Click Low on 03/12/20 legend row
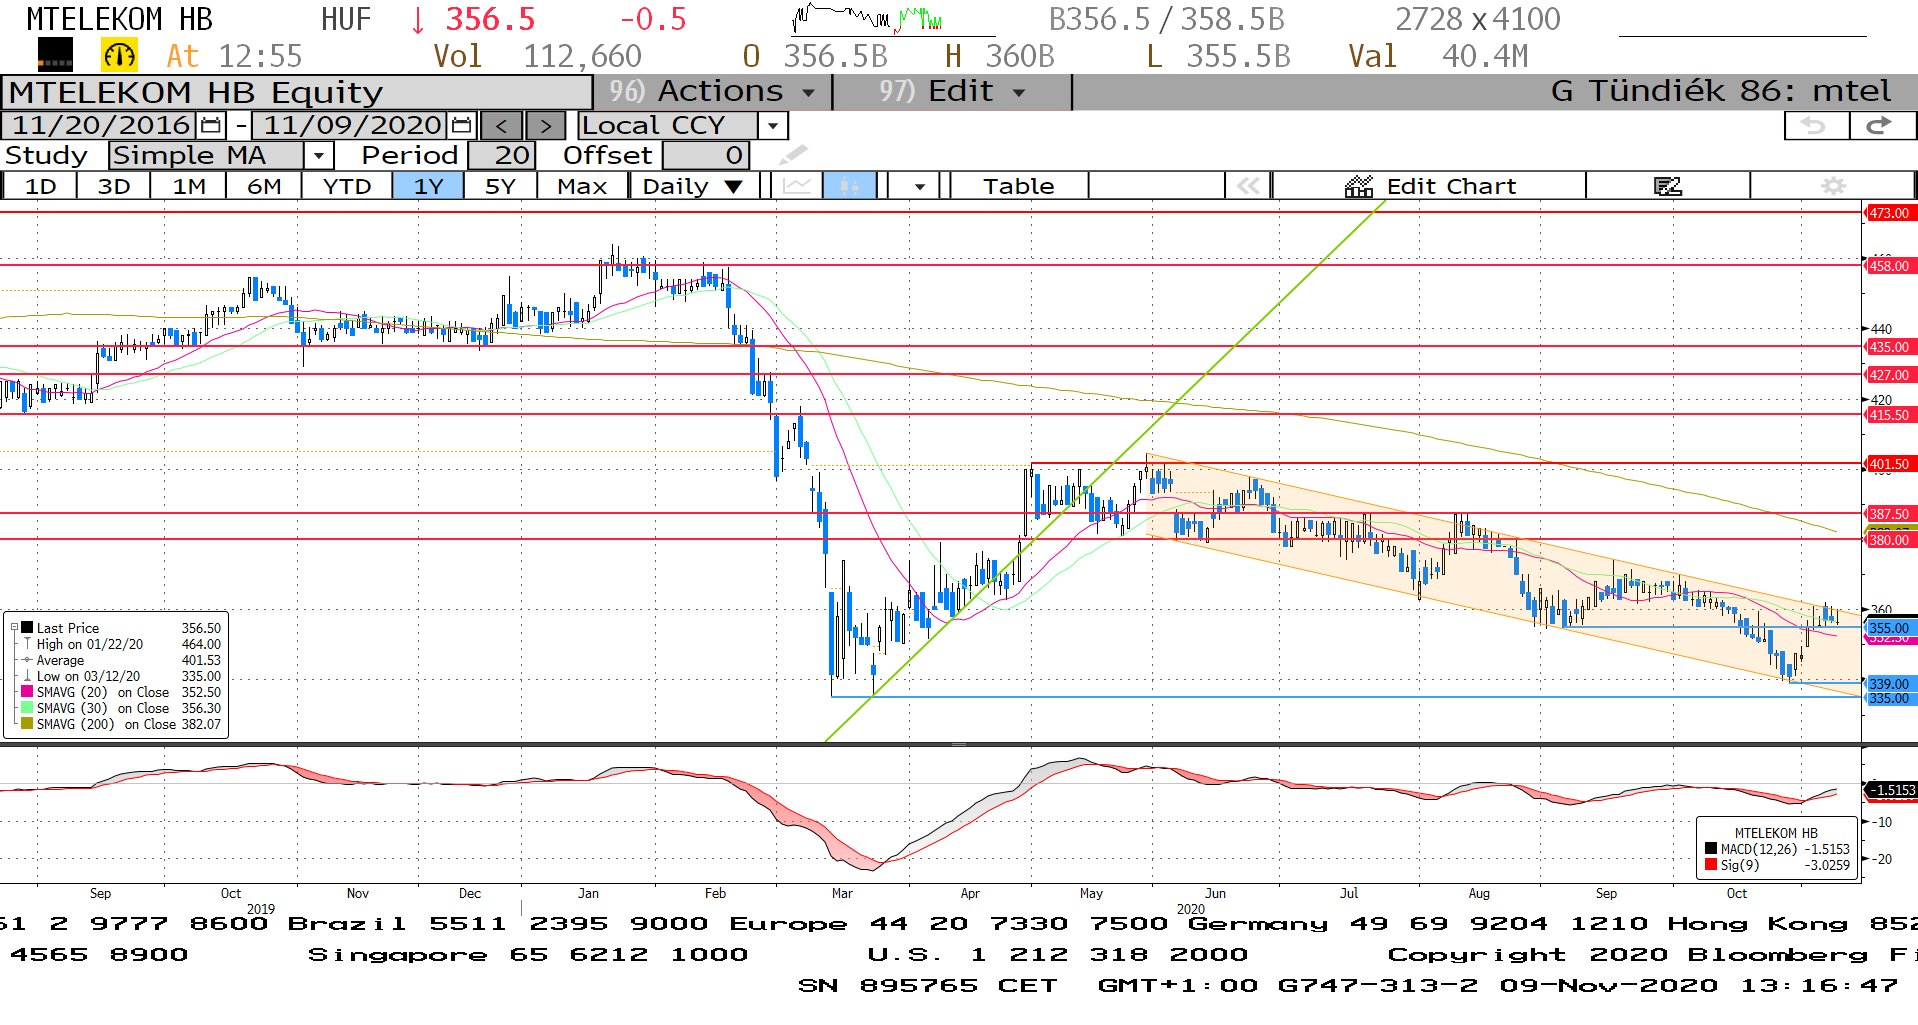Screen dimensions: 1918x1025 pyautogui.click(x=121, y=676)
